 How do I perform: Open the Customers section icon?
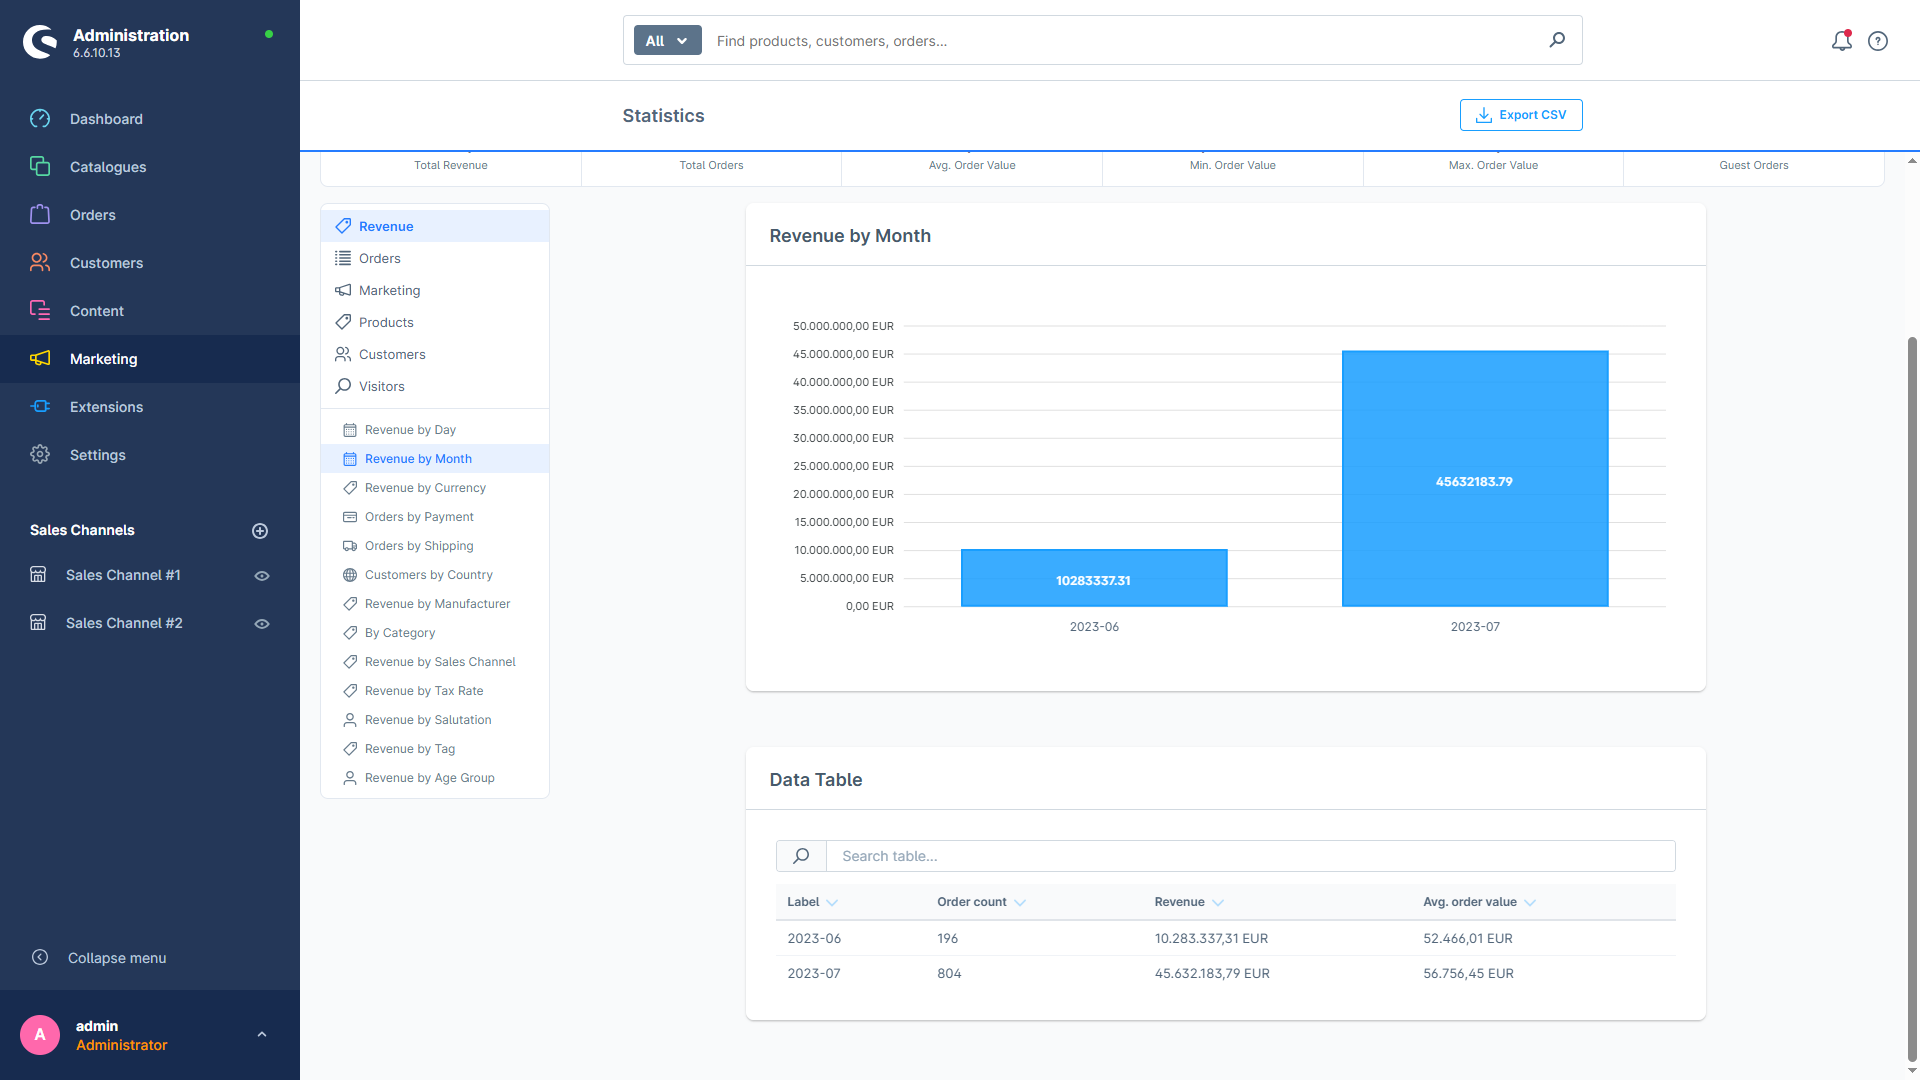[40, 262]
